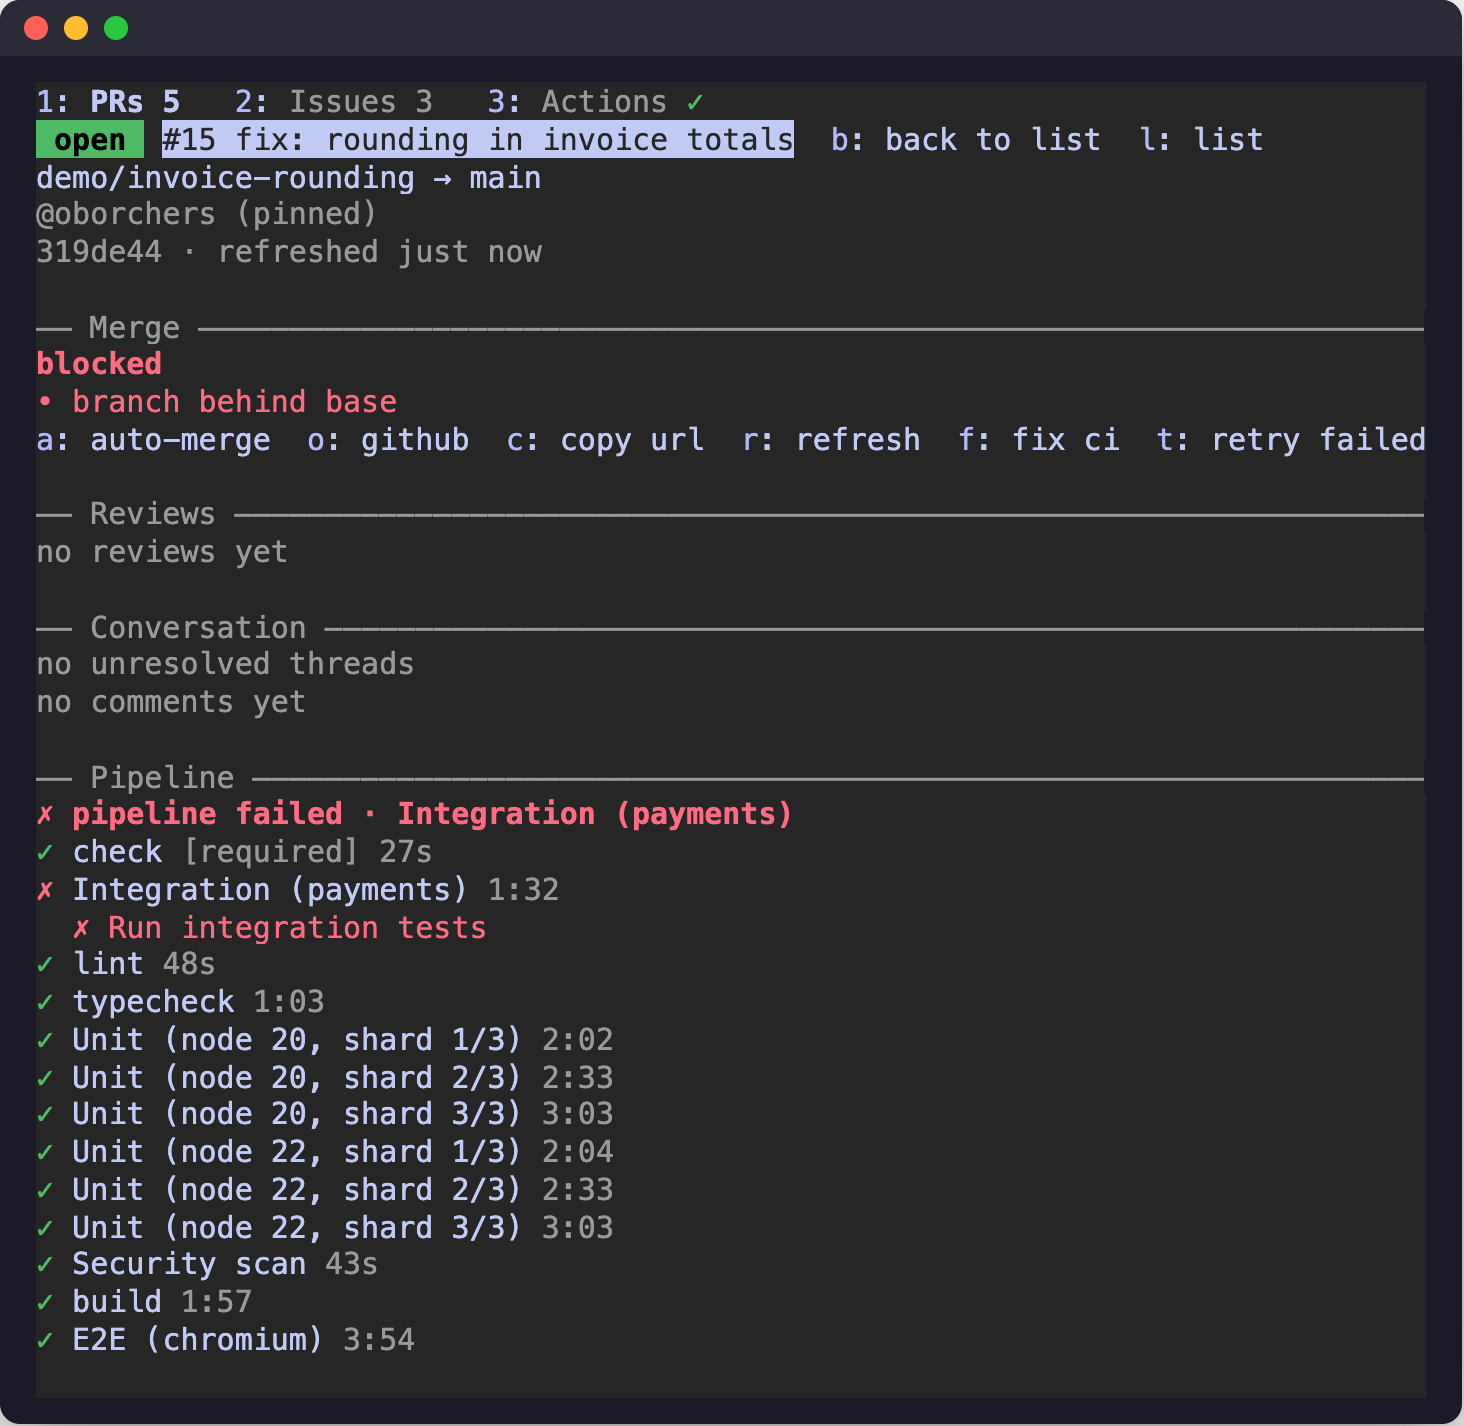This screenshot has width=1464, height=1426.
Task: Click 'r: refresh' action
Action: pos(831,440)
